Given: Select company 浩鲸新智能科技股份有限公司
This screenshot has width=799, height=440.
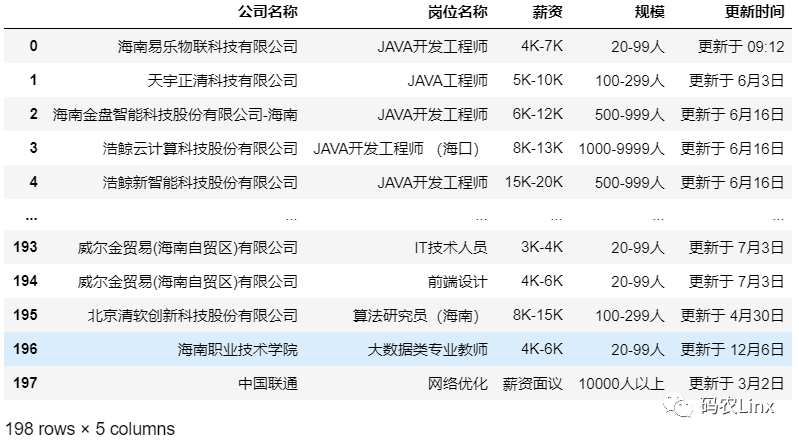Looking at the screenshot, I should click(200, 182).
